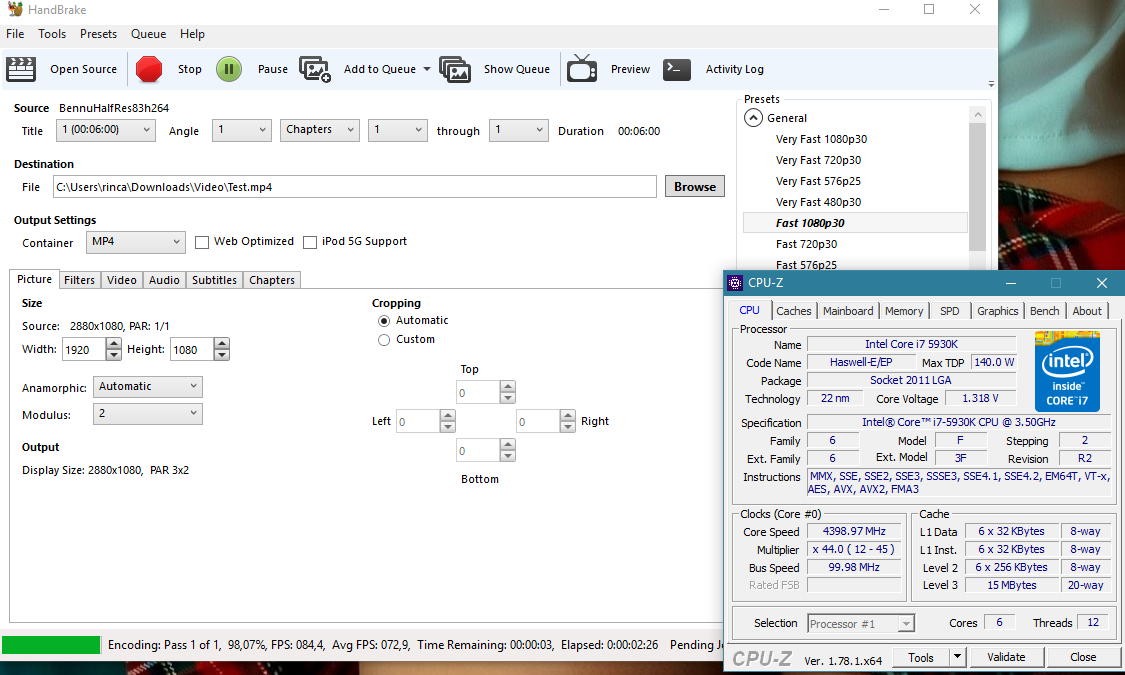Decrease Height value with down arrow

(x=222, y=355)
